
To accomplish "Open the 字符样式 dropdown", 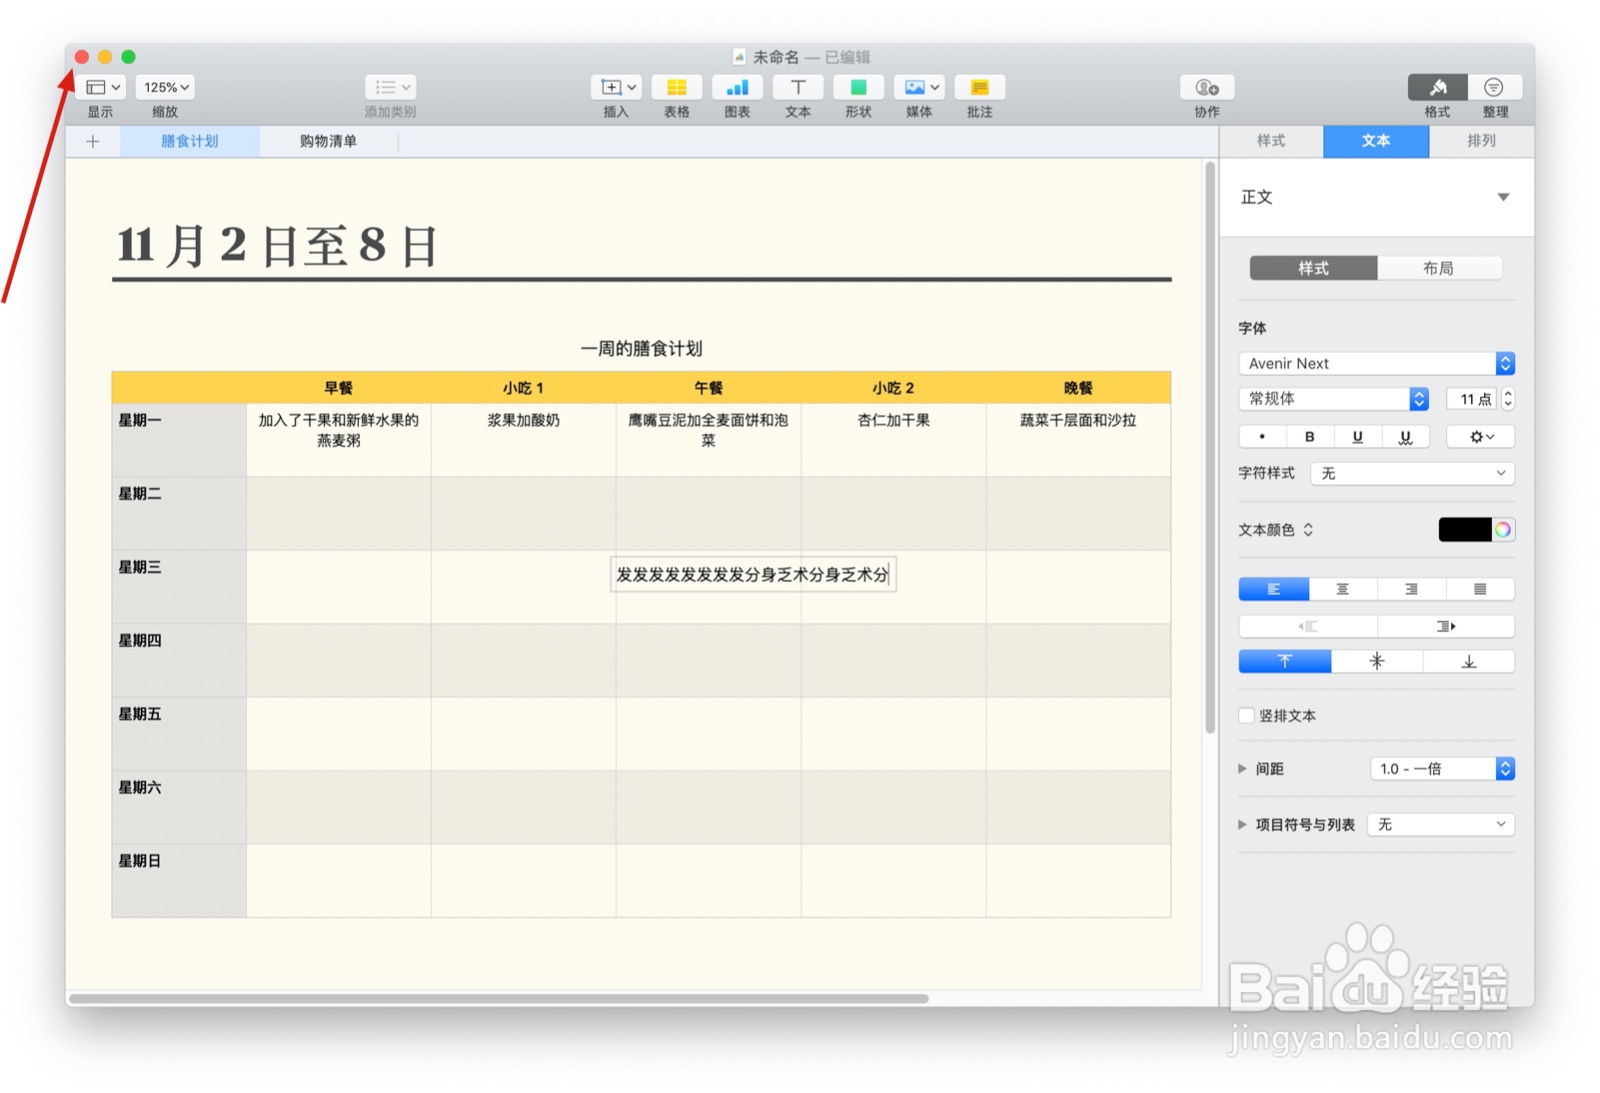I will [1411, 473].
